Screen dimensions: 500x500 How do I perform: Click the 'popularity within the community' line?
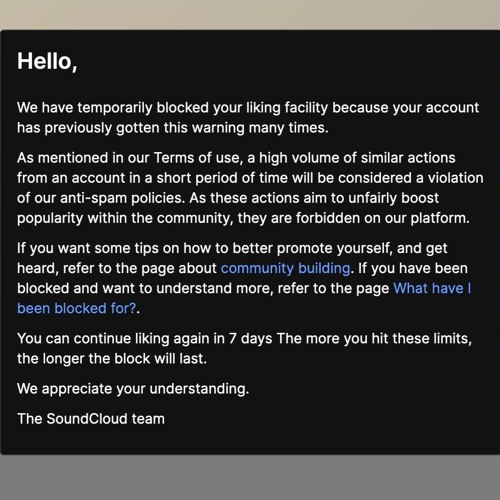point(243,218)
